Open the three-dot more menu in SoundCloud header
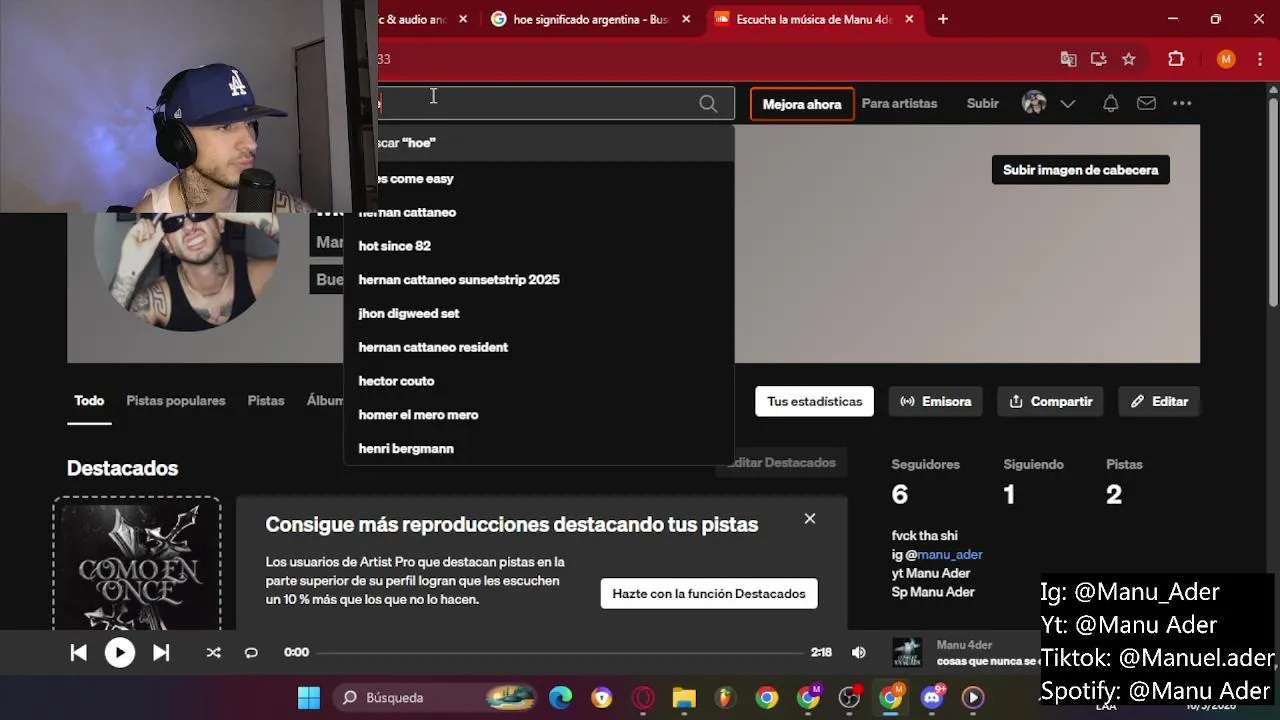 [x=1182, y=103]
